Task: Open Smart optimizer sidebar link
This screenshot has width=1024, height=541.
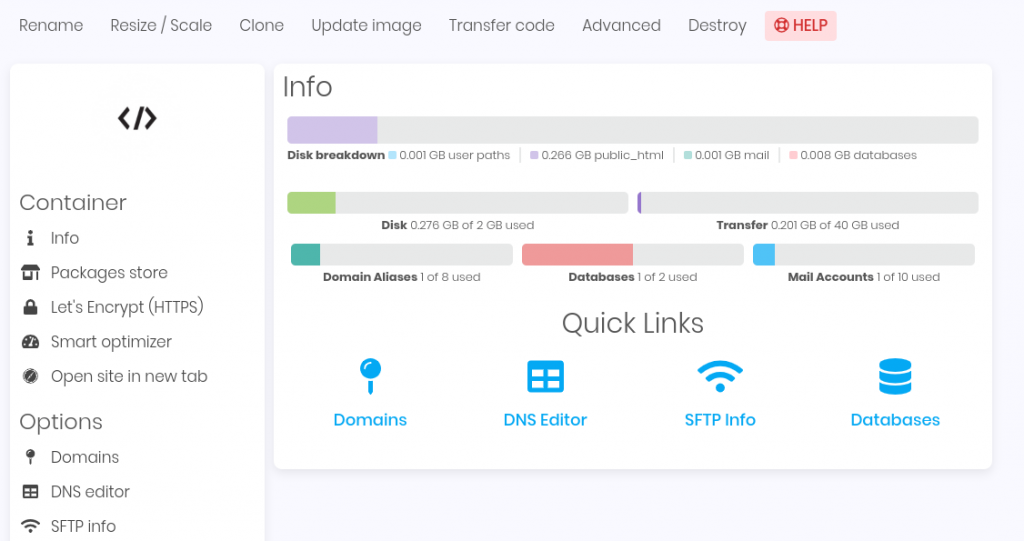Action: click(111, 342)
